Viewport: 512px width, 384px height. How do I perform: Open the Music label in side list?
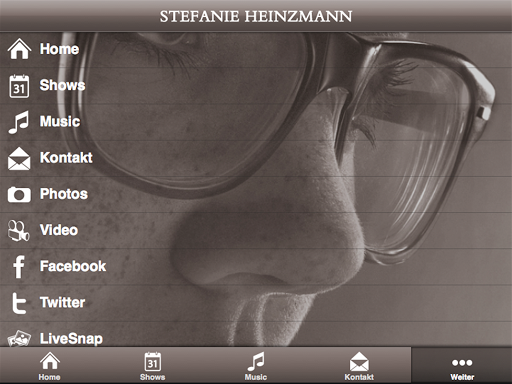tap(60, 121)
